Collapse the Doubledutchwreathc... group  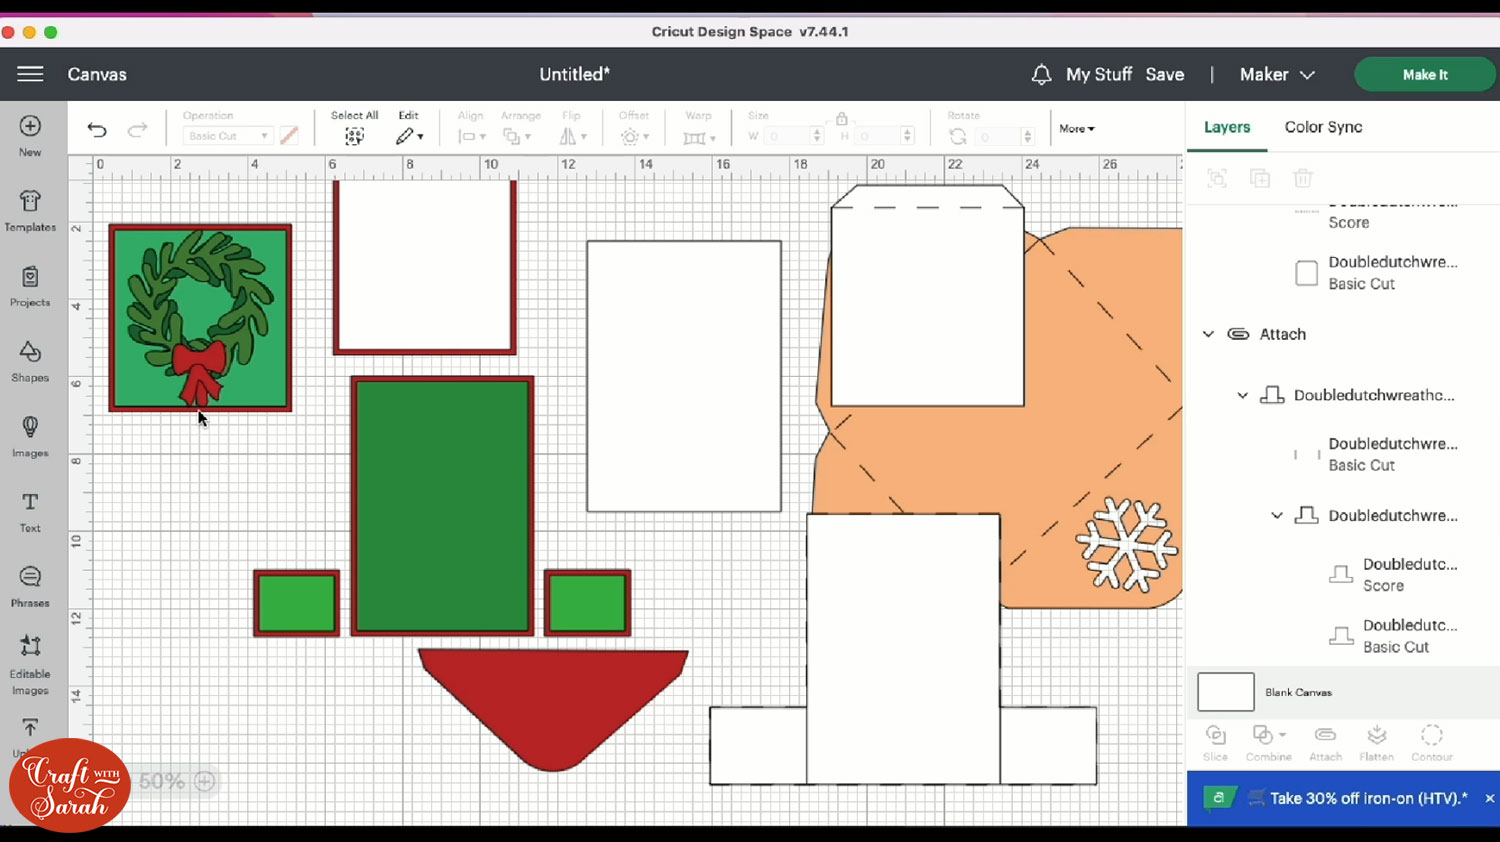[1242, 395]
